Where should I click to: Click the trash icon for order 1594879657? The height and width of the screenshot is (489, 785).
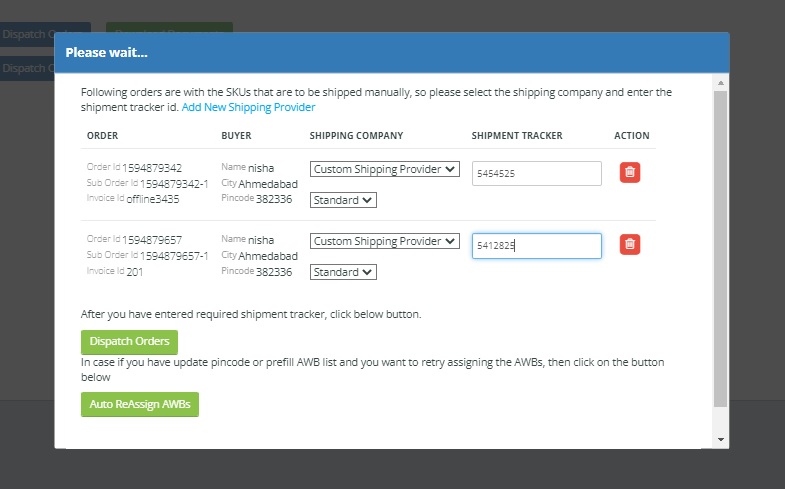pyautogui.click(x=629, y=244)
